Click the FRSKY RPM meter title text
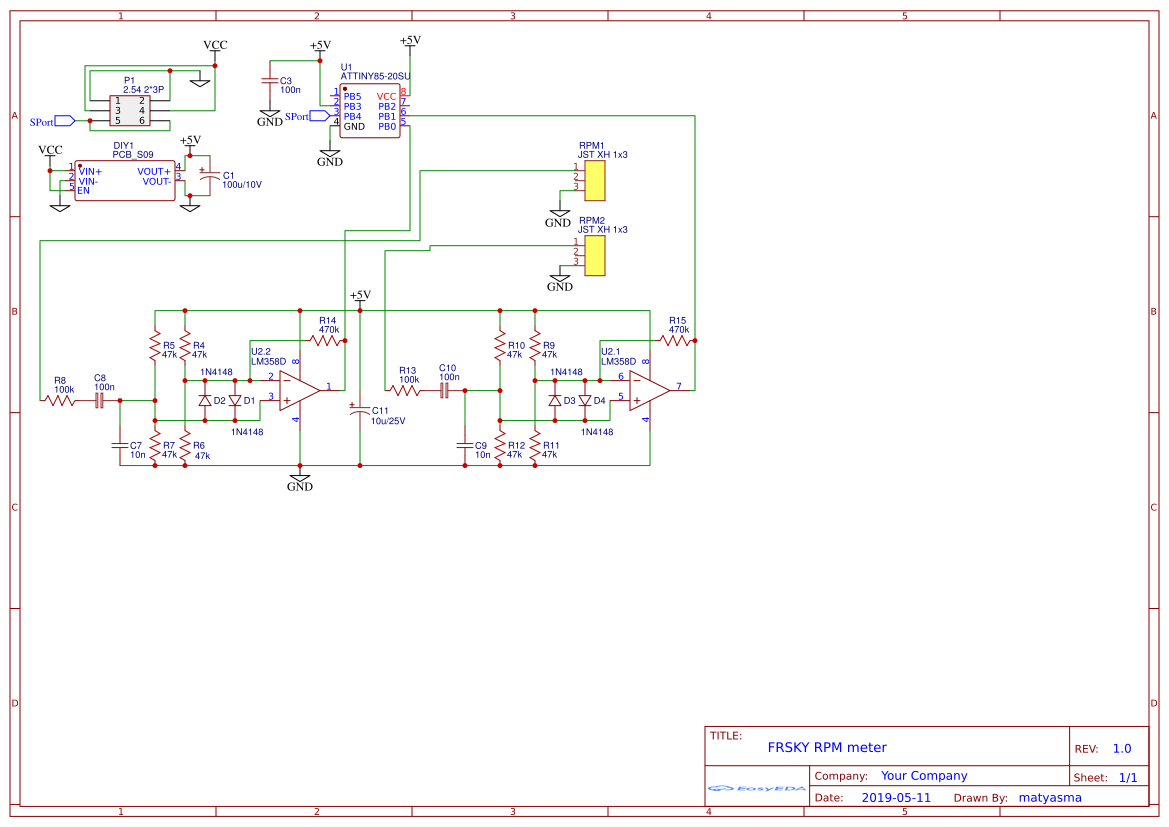 click(828, 747)
